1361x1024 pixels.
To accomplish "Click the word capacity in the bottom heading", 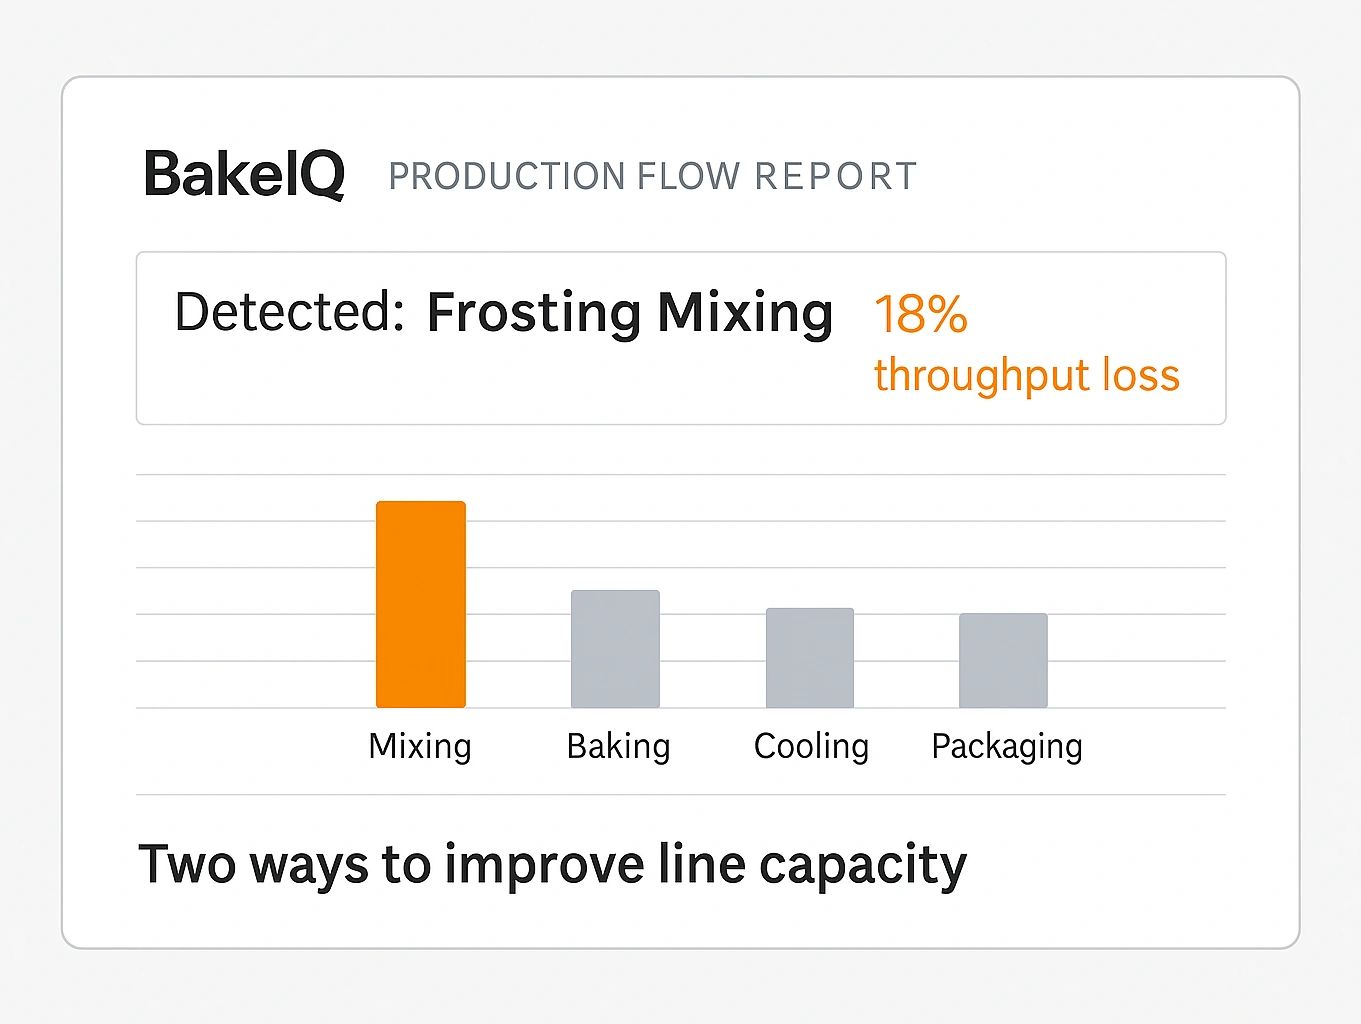I will 862,866.
